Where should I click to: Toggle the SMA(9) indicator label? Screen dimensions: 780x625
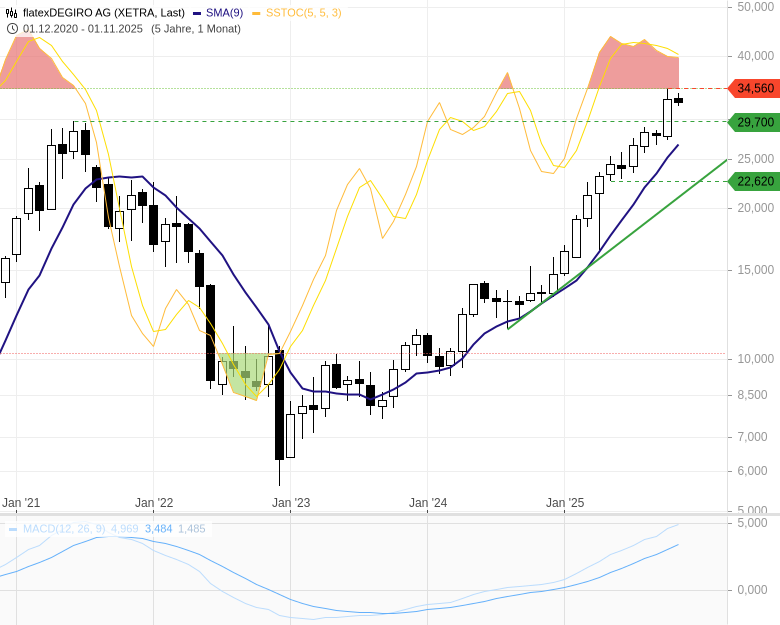[x=224, y=13]
